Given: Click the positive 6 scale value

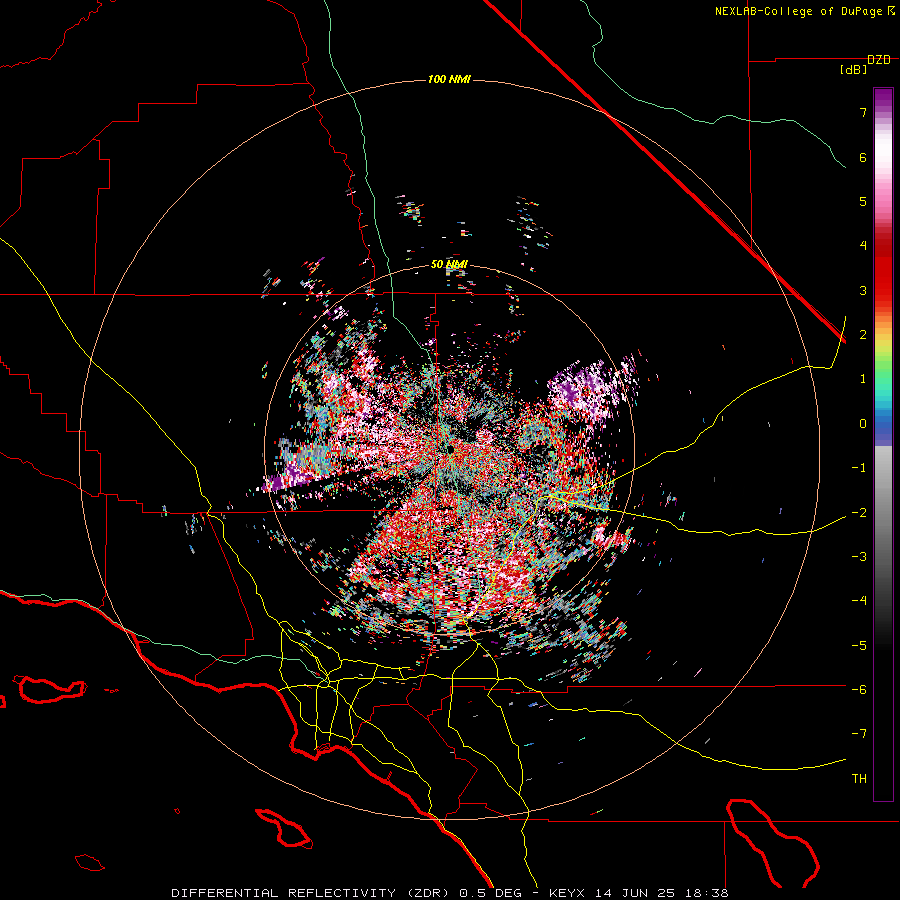Looking at the screenshot, I should (x=863, y=157).
